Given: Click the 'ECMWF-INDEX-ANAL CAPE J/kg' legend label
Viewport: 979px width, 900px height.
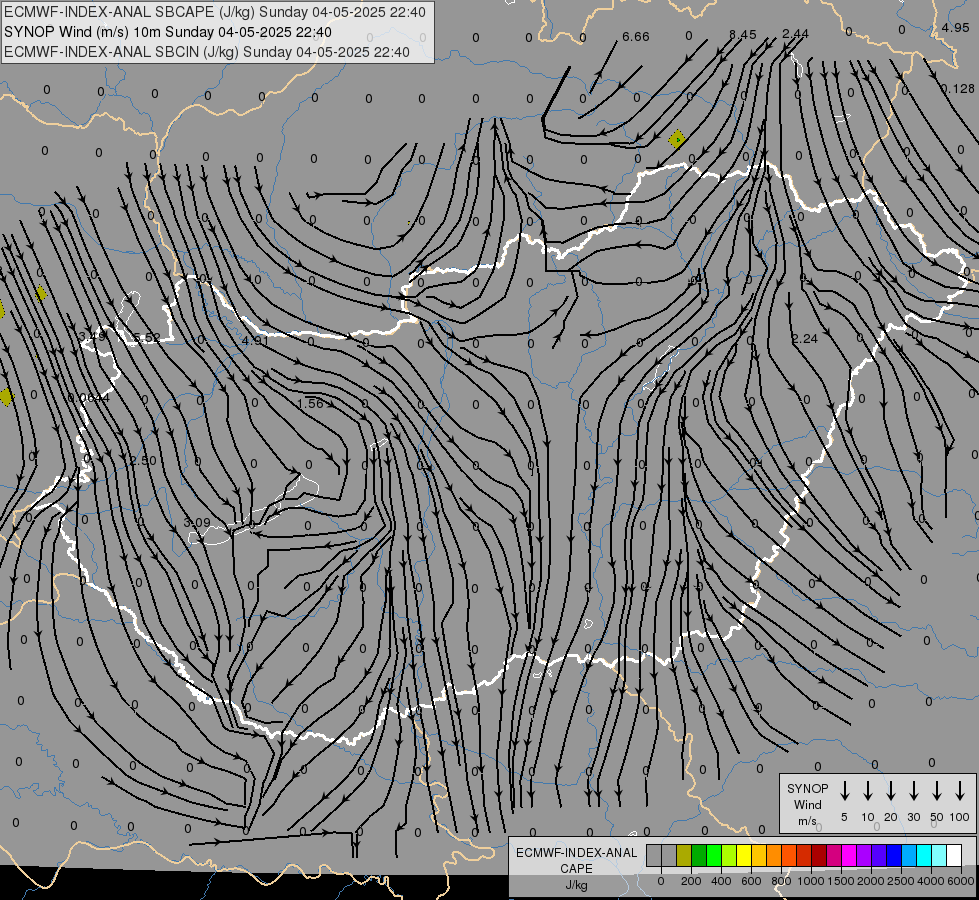Looking at the screenshot, I should pyautogui.click(x=576, y=868).
